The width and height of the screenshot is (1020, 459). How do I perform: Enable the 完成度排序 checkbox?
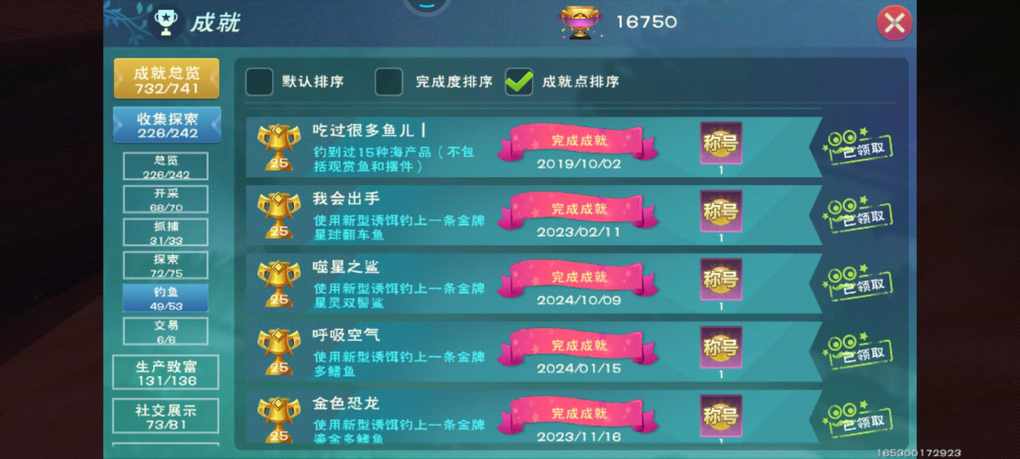click(x=389, y=82)
